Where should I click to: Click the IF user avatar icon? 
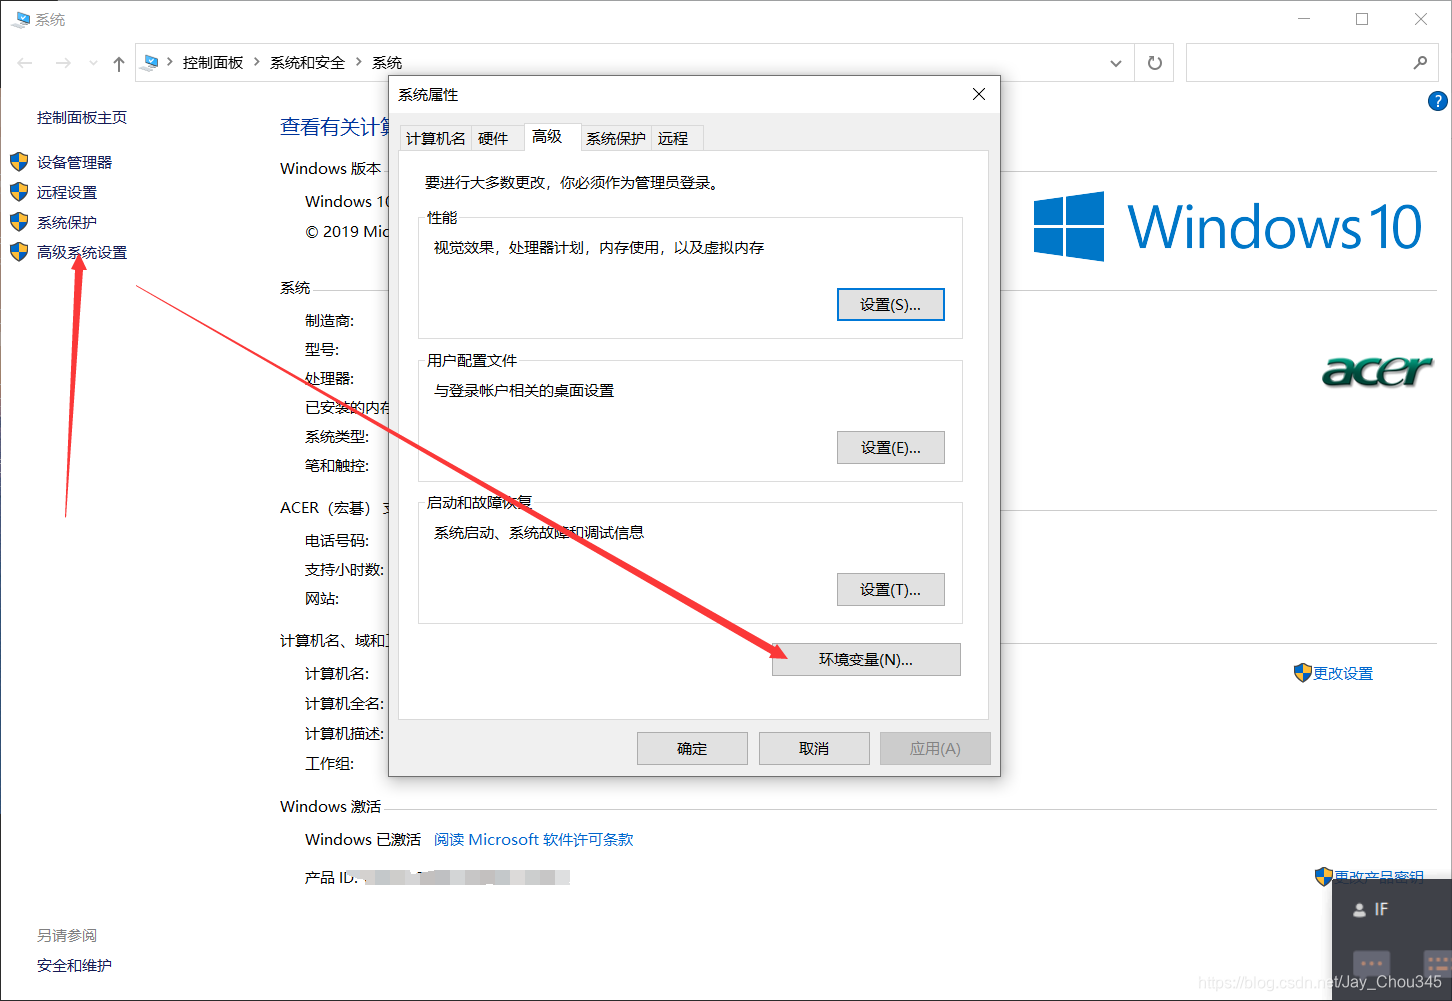[x=1359, y=910]
